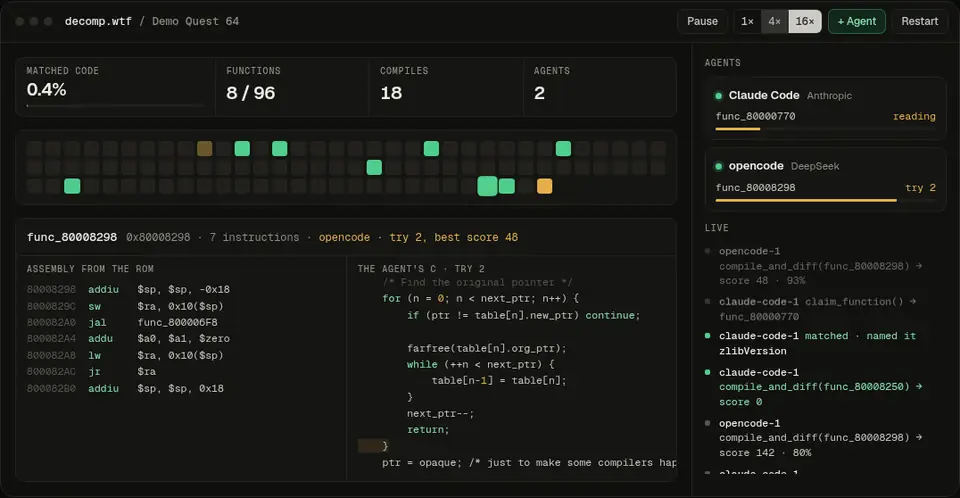Switch playback speed to 4×

tap(774, 21)
